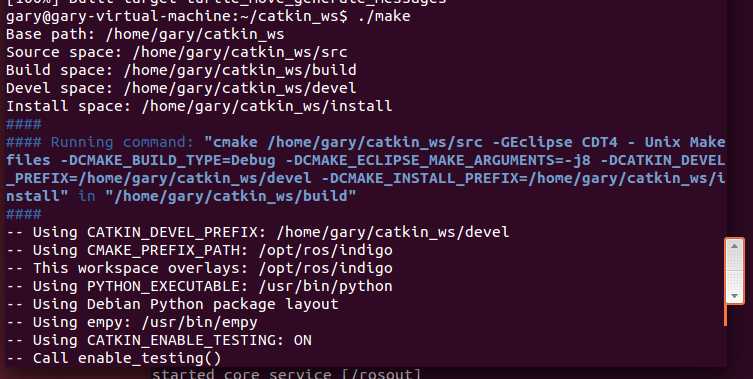Click the Source space path text
The image size is (753, 379).
tap(240, 52)
